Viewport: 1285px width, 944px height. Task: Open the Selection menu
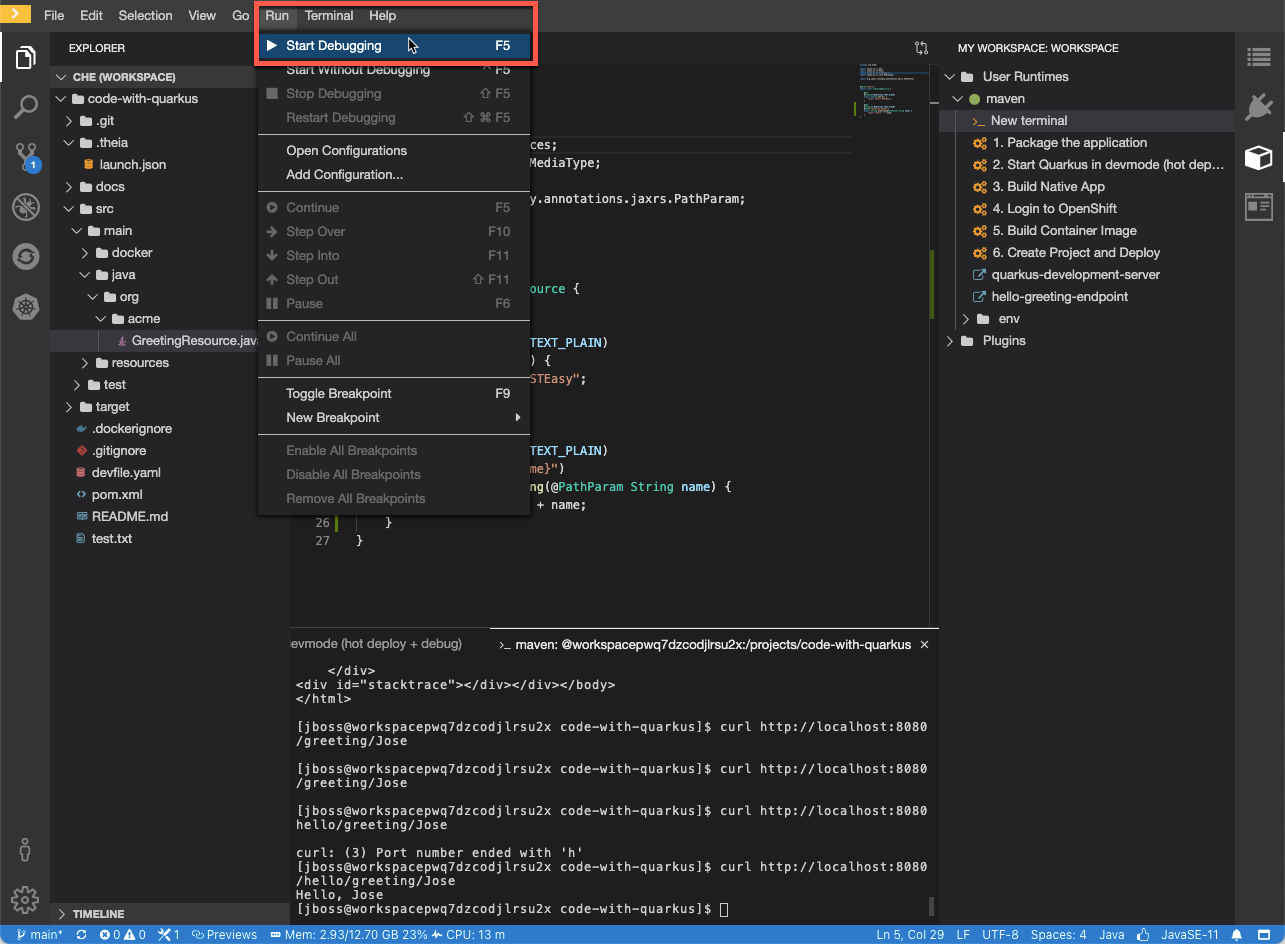click(145, 15)
